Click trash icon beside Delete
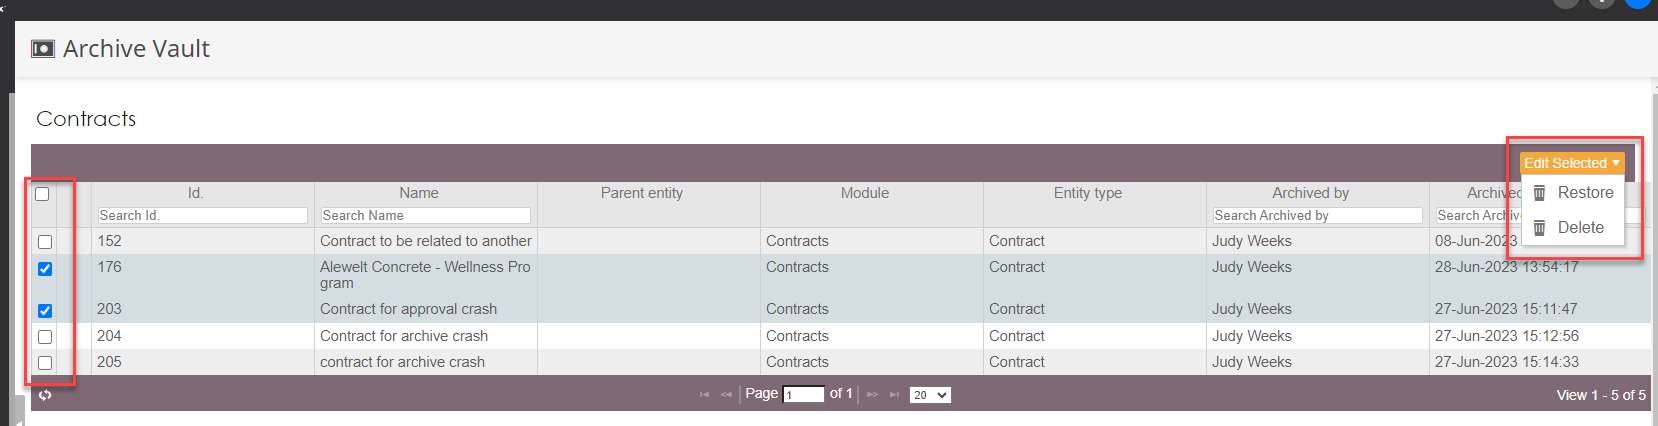 [x=1540, y=228]
